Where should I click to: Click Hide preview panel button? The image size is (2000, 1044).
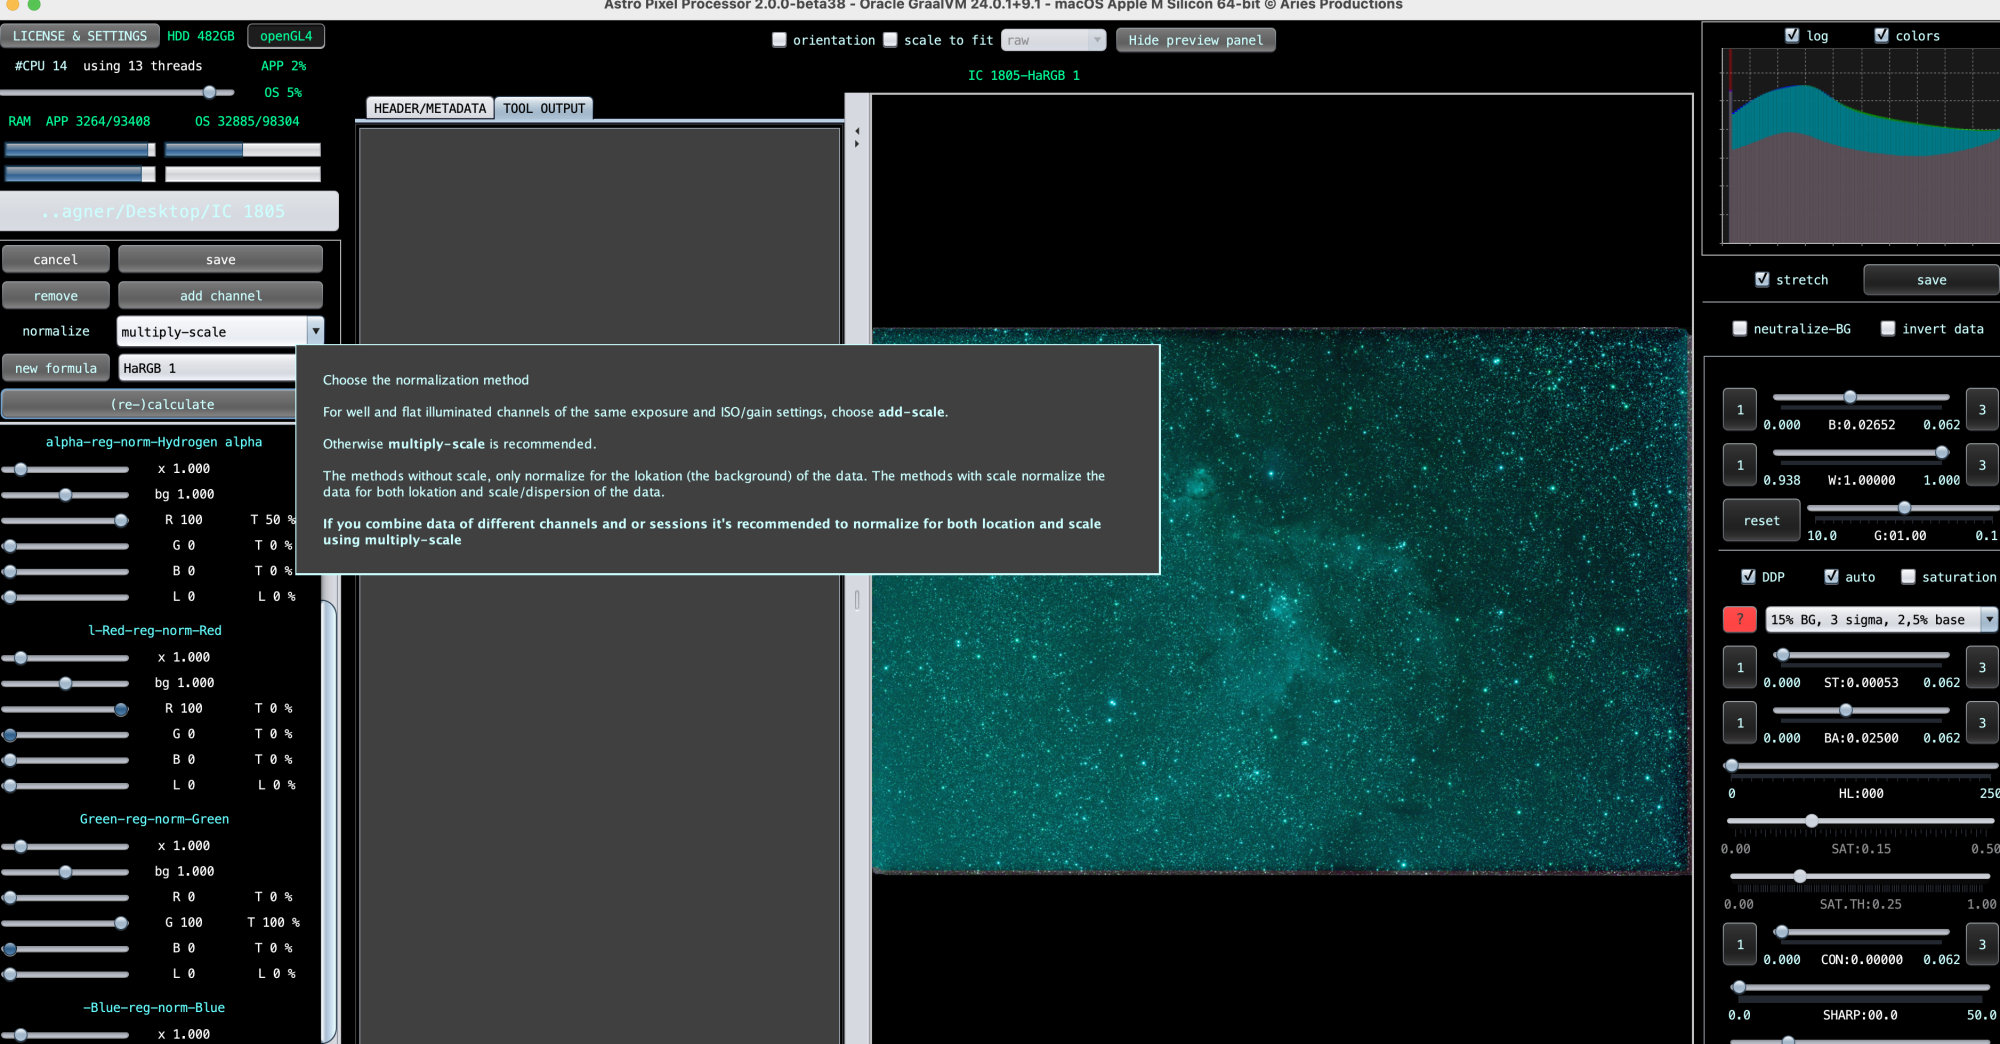[x=1195, y=40]
